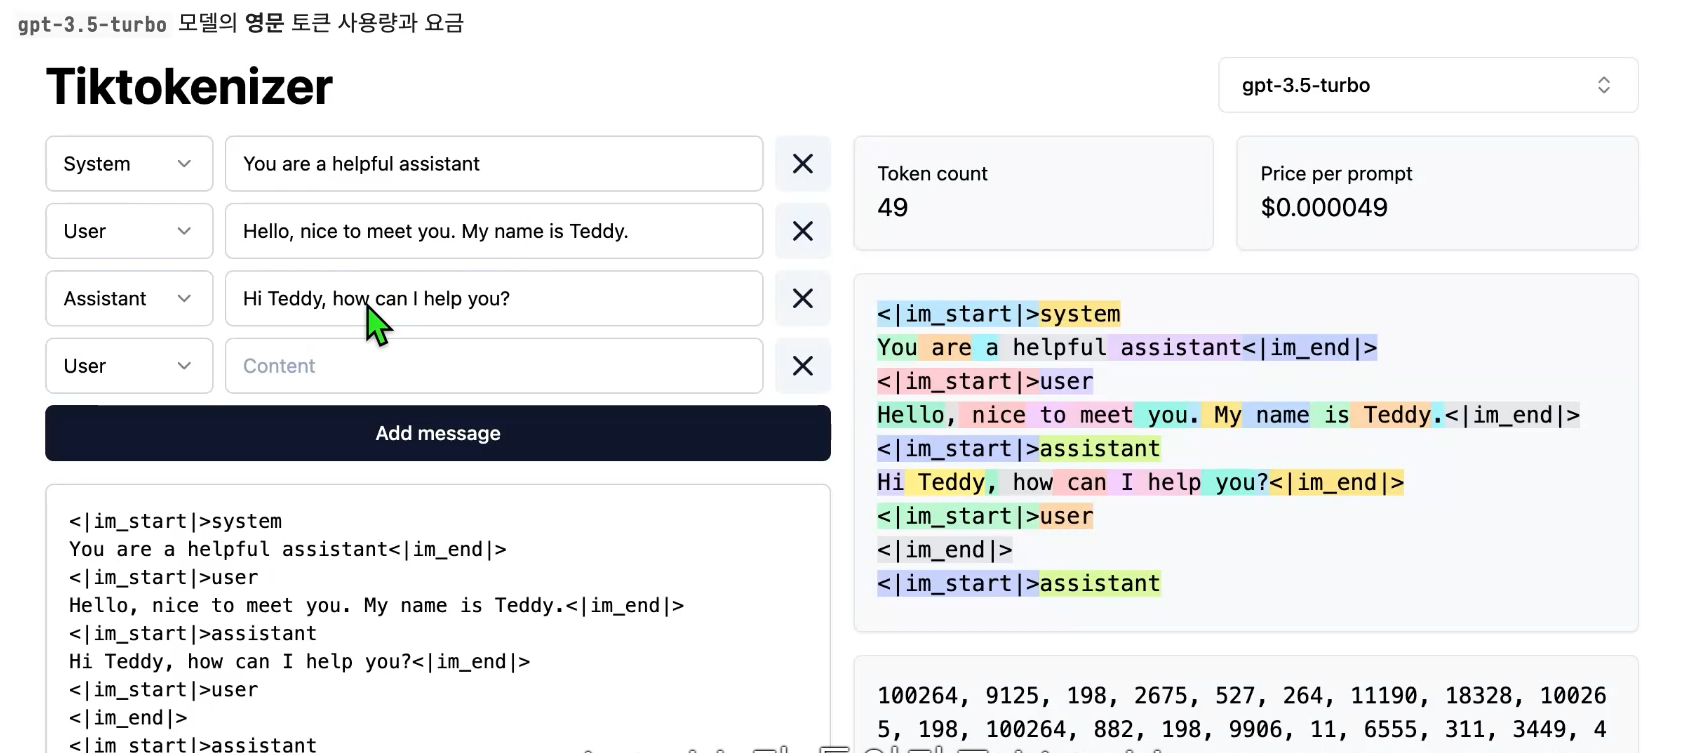Click the highlighted 'name' token
Image resolution: width=1686 pixels, height=753 pixels.
pyautogui.click(x=1276, y=415)
